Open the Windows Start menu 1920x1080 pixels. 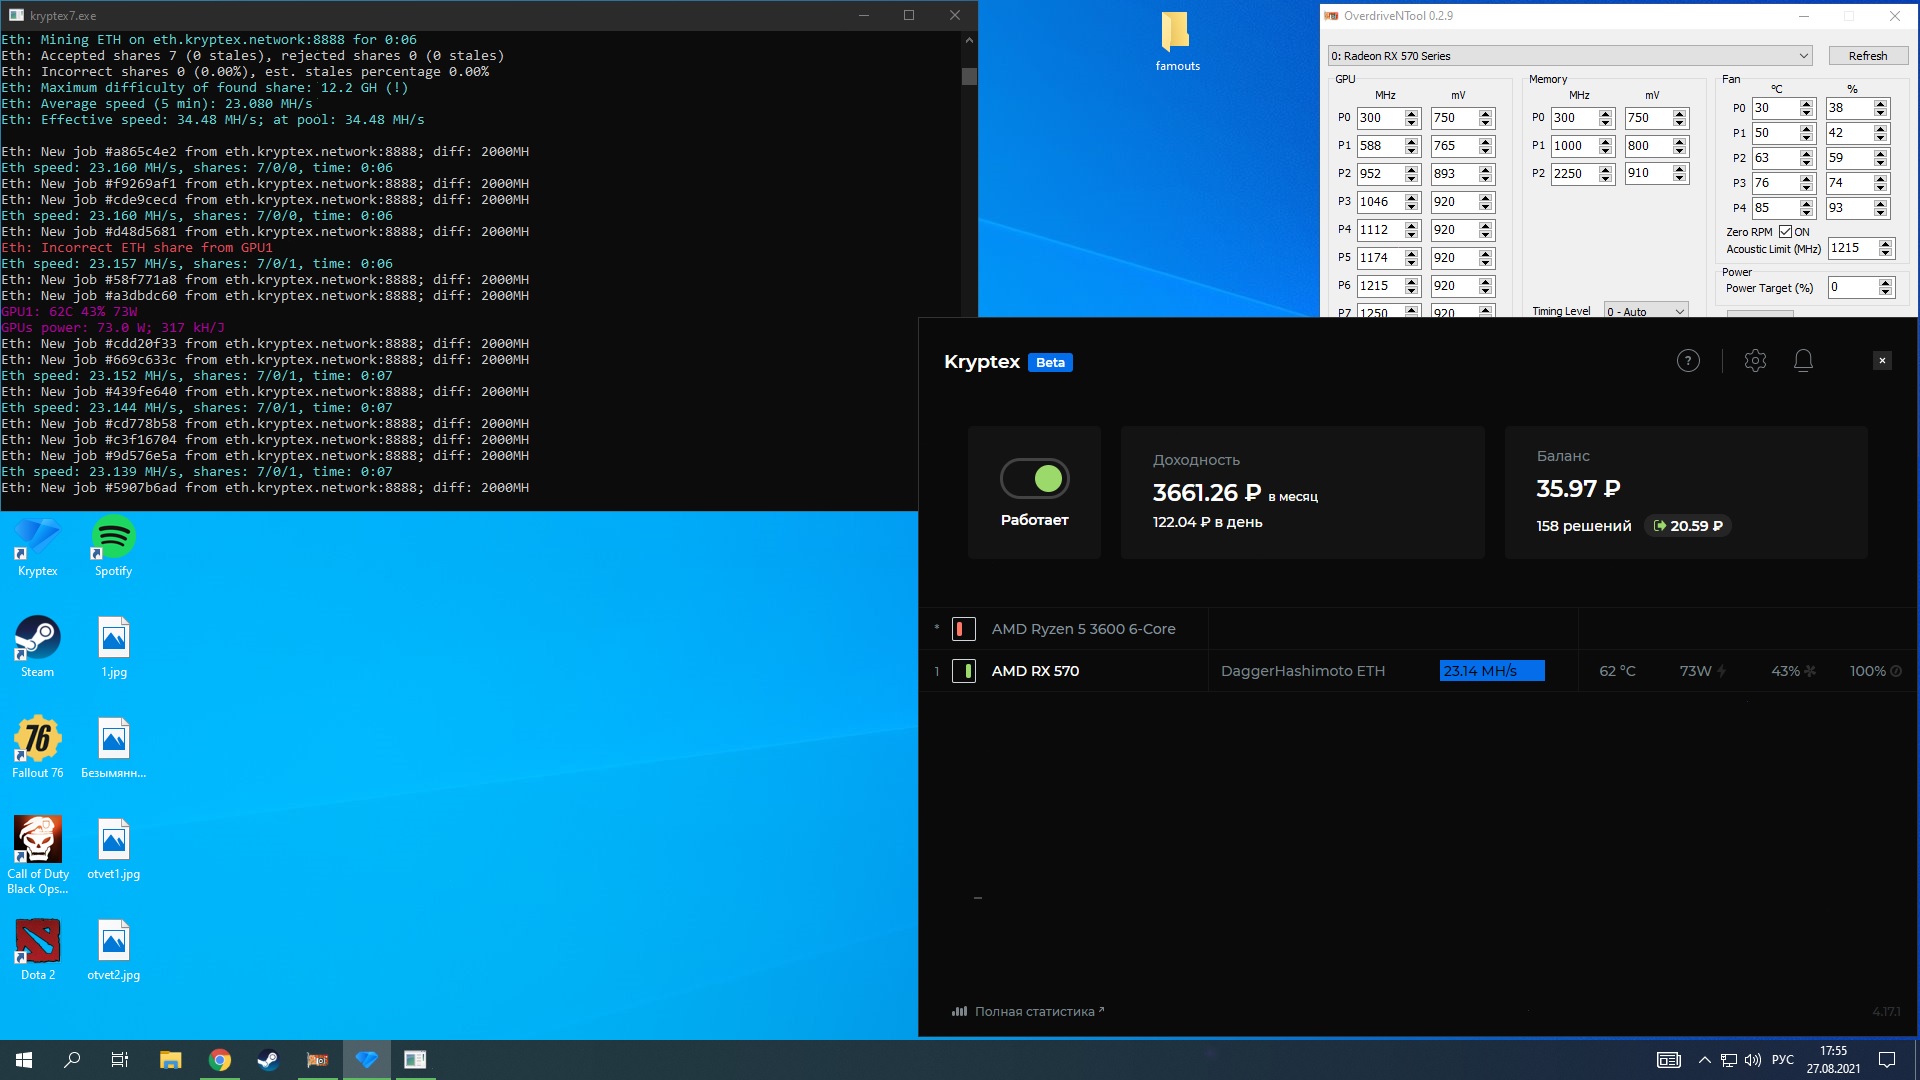24,1060
